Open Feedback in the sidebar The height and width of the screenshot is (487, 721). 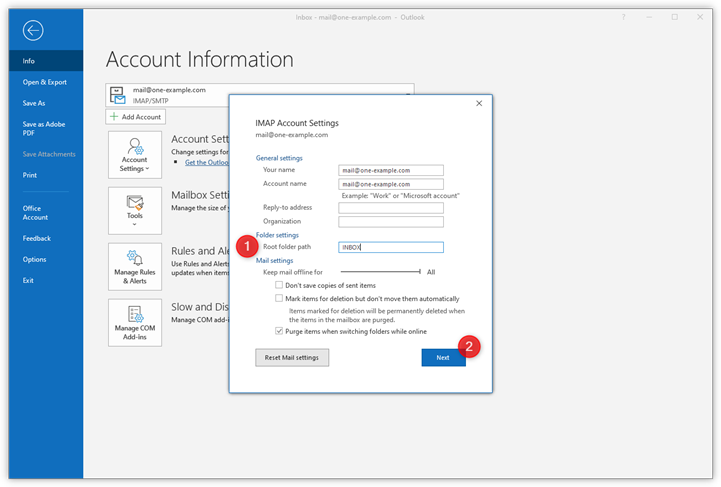point(37,238)
